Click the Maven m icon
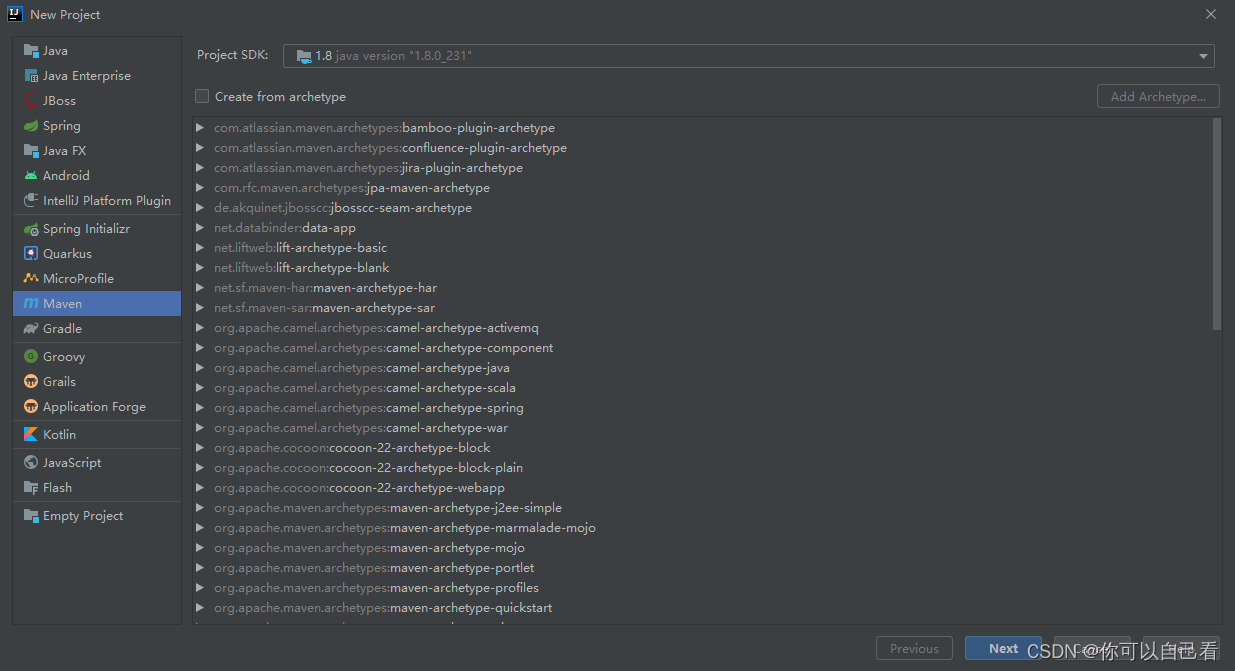1235x671 pixels. pyautogui.click(x=31, y=304)
